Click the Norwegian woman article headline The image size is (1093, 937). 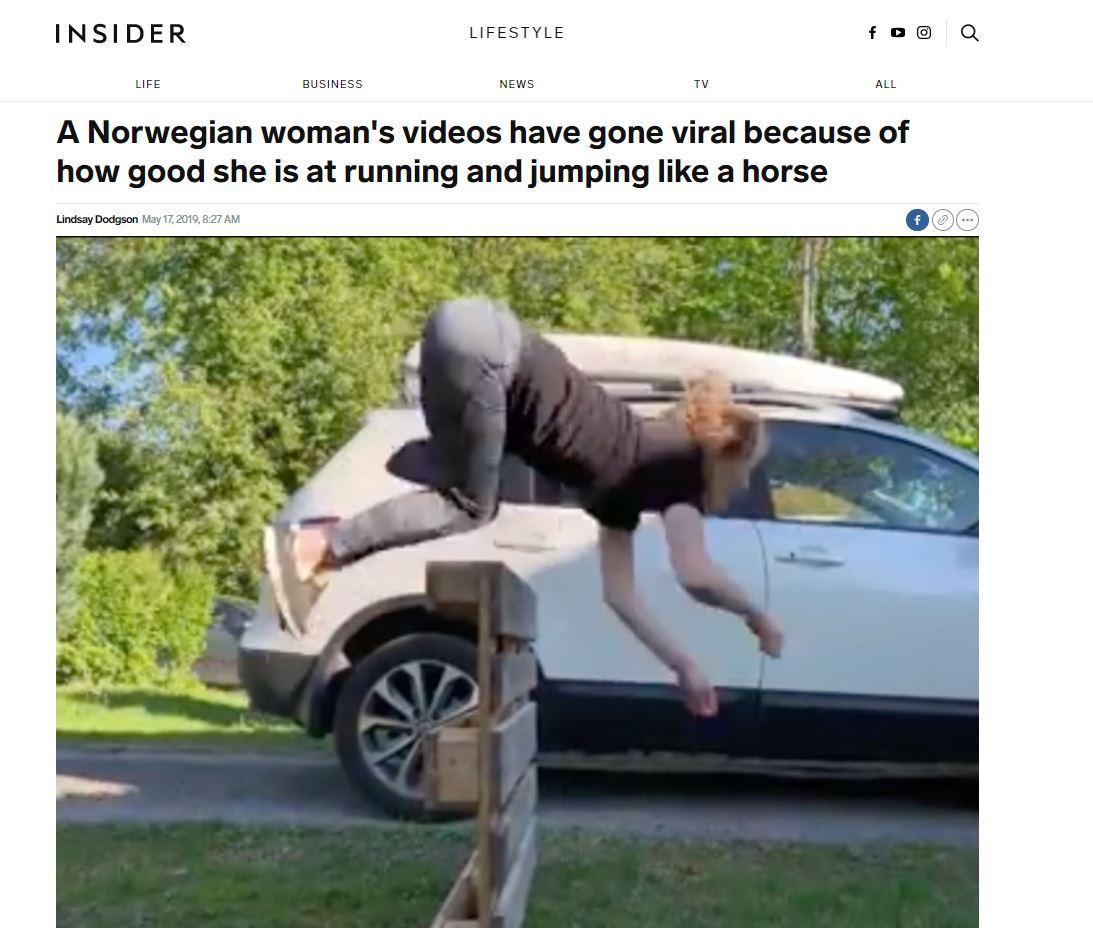482,151
